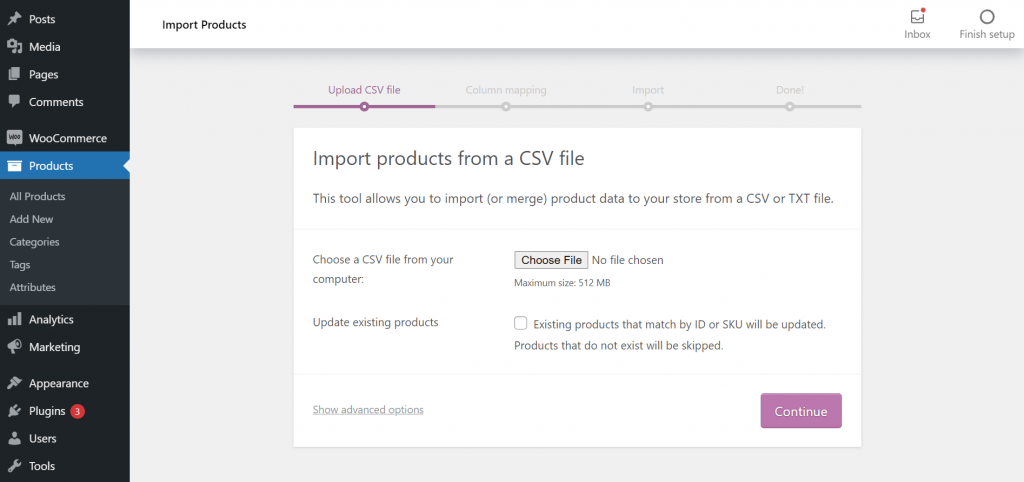Click the Choose File button
Screen dimensions: 1024x482
coord(551,260)
